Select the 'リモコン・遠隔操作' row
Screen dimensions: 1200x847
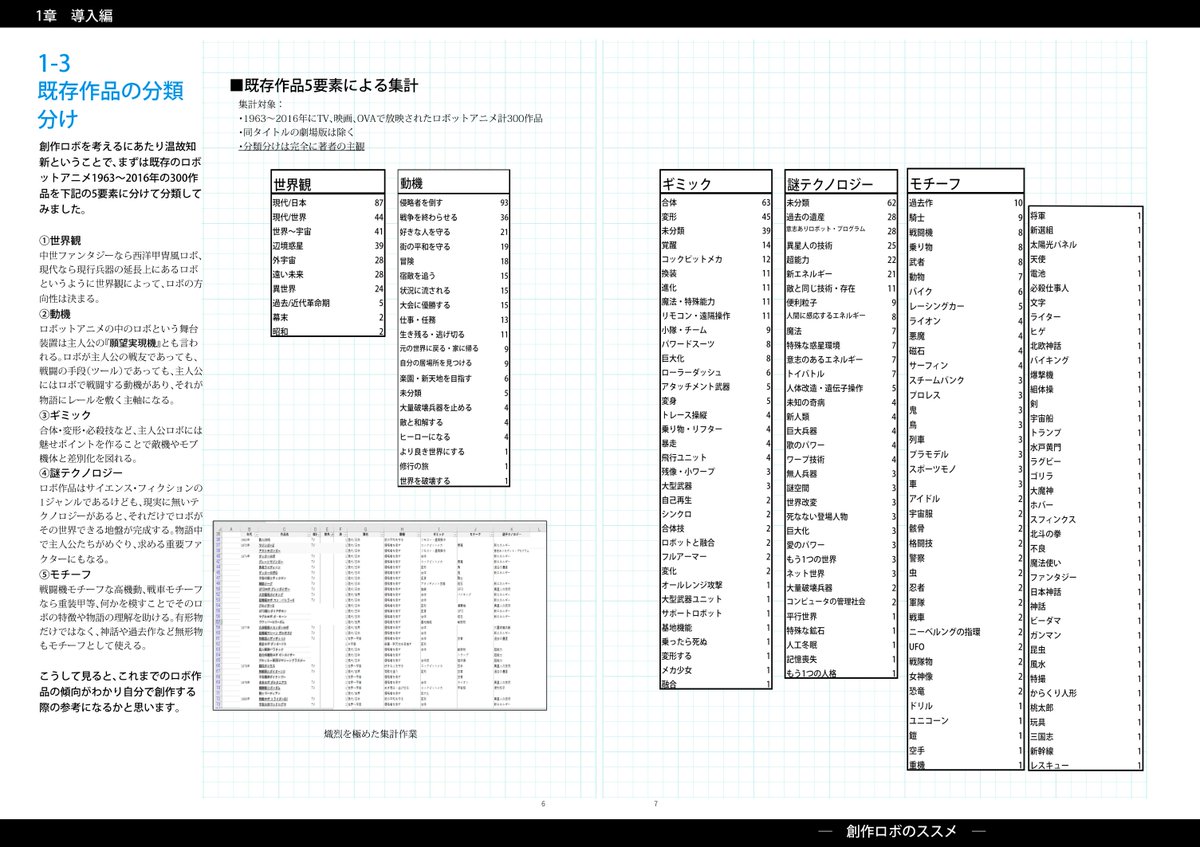tap(716, 316)
